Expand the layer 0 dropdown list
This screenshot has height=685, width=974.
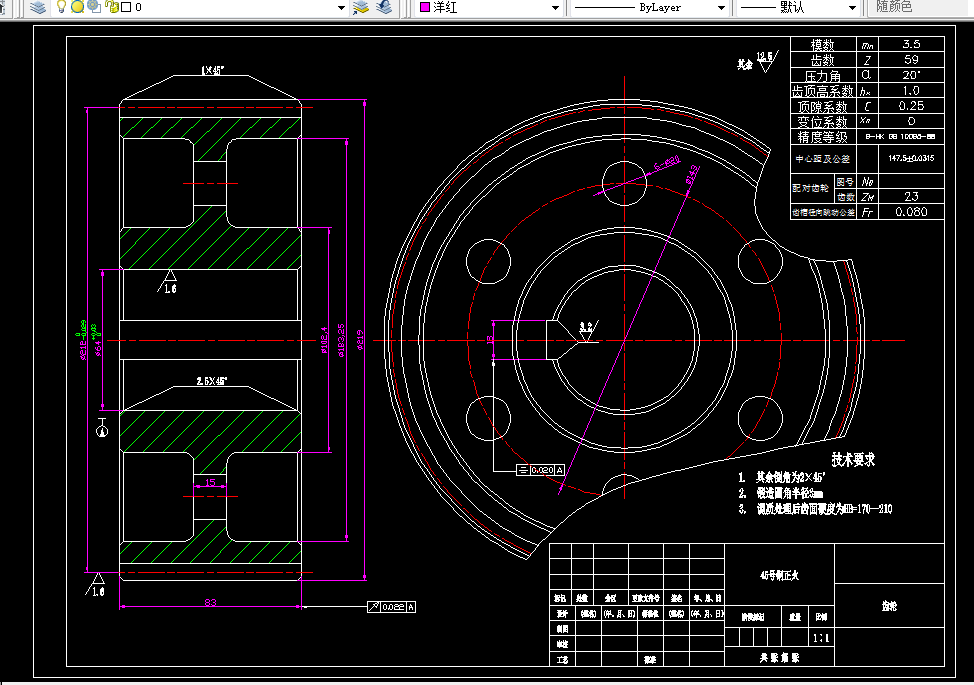pyautogui.click(x=341, y=7)
